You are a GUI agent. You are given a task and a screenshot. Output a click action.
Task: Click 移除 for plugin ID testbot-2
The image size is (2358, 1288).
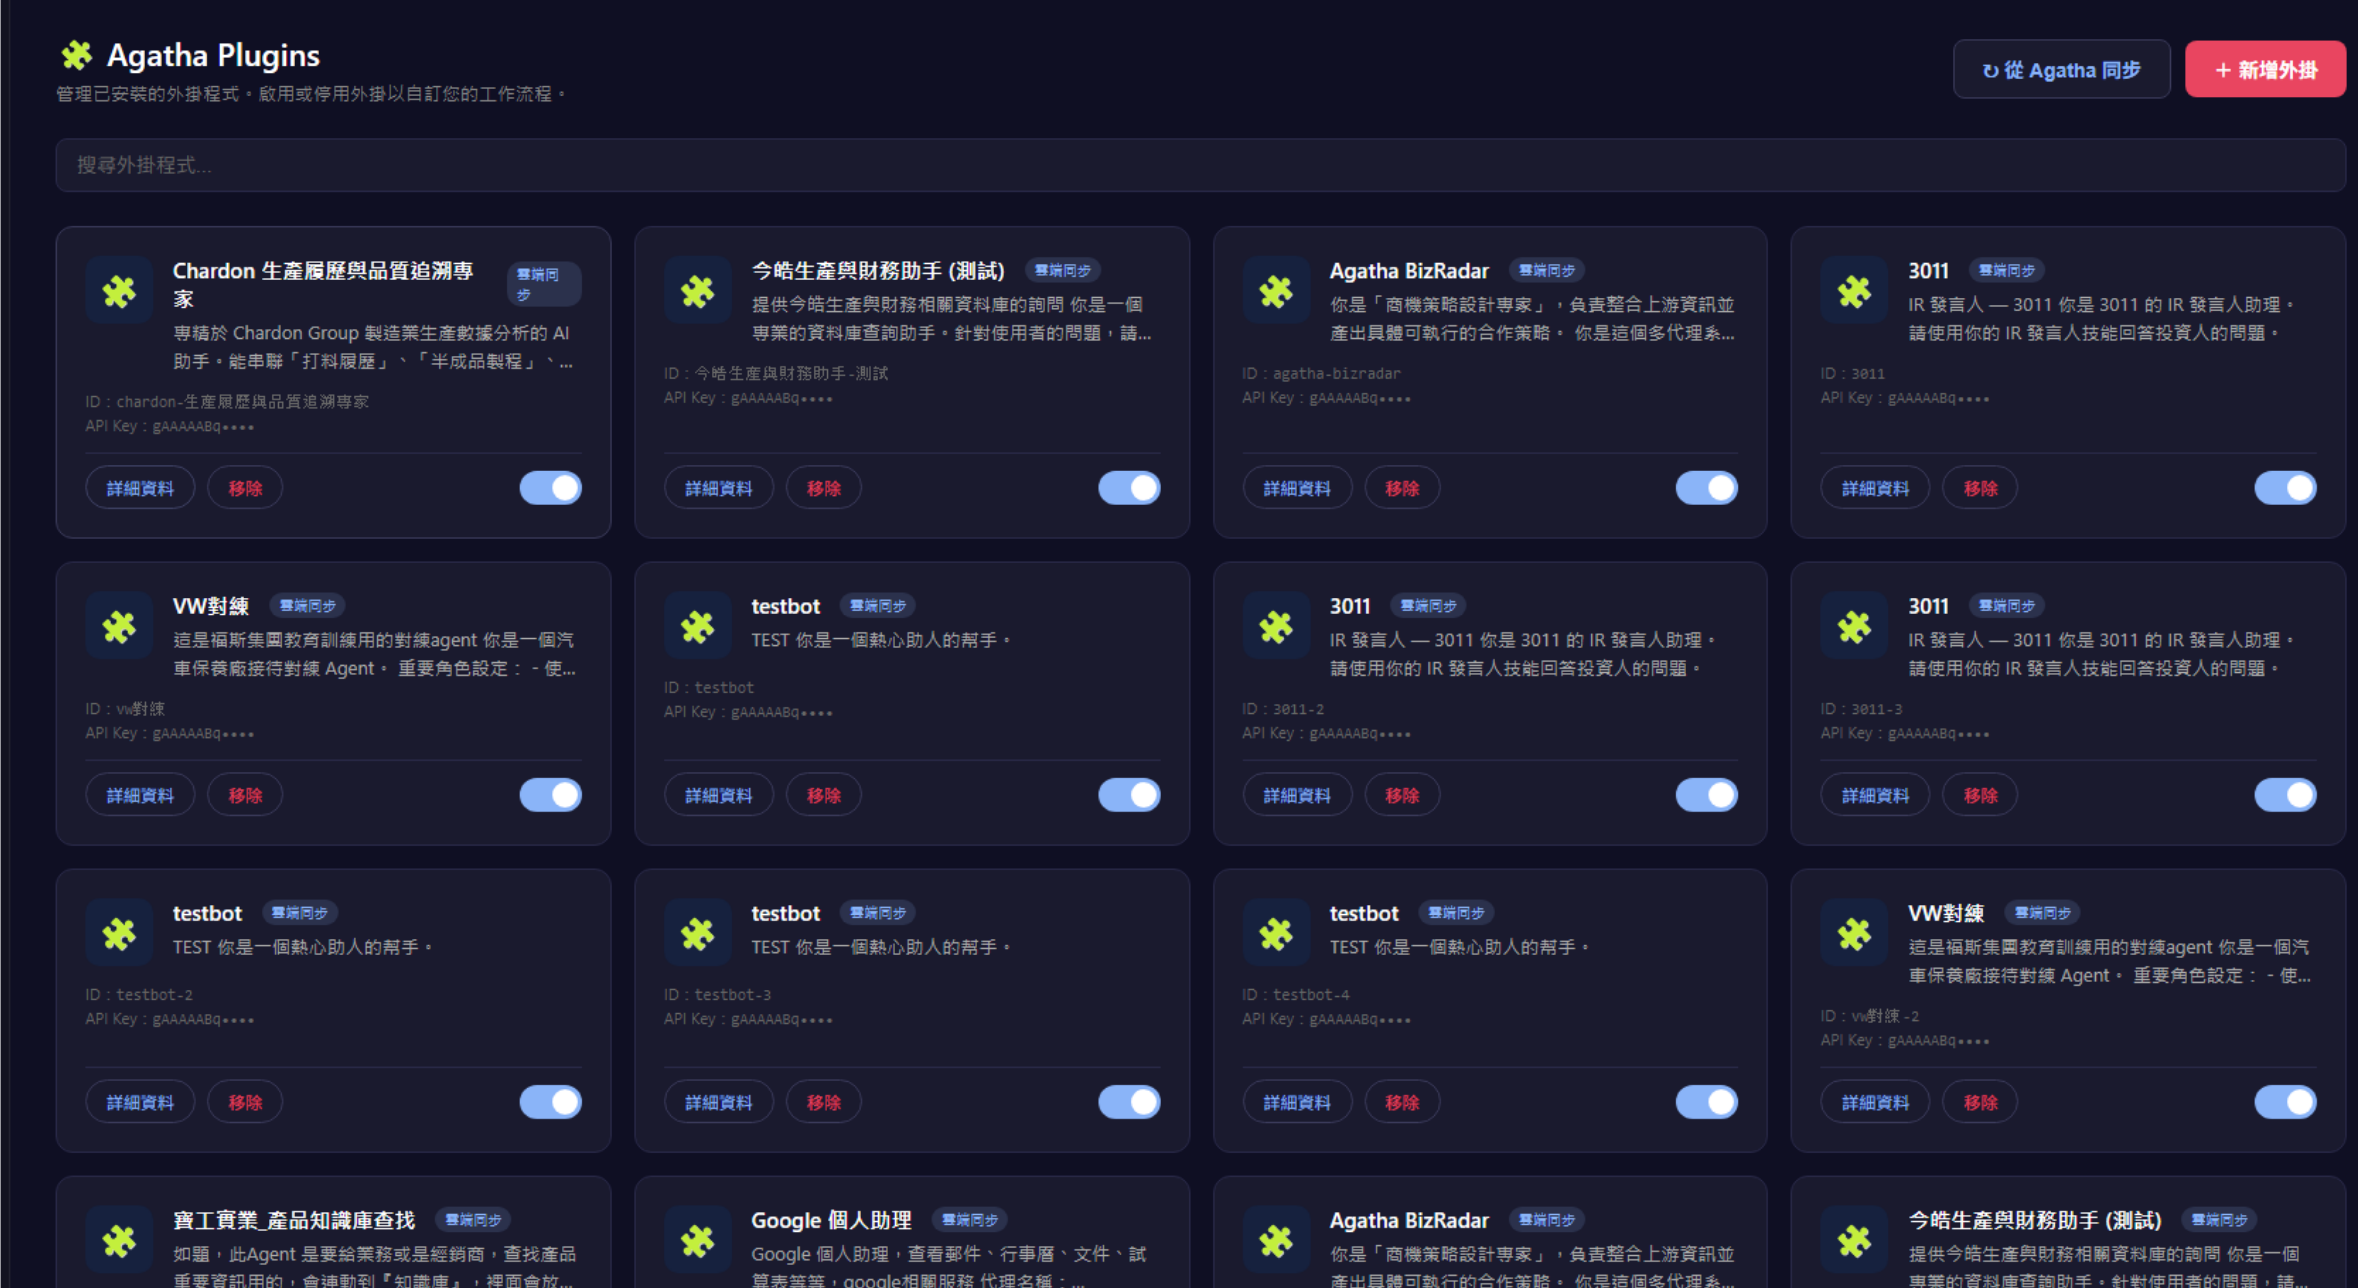pos(245,1102)
